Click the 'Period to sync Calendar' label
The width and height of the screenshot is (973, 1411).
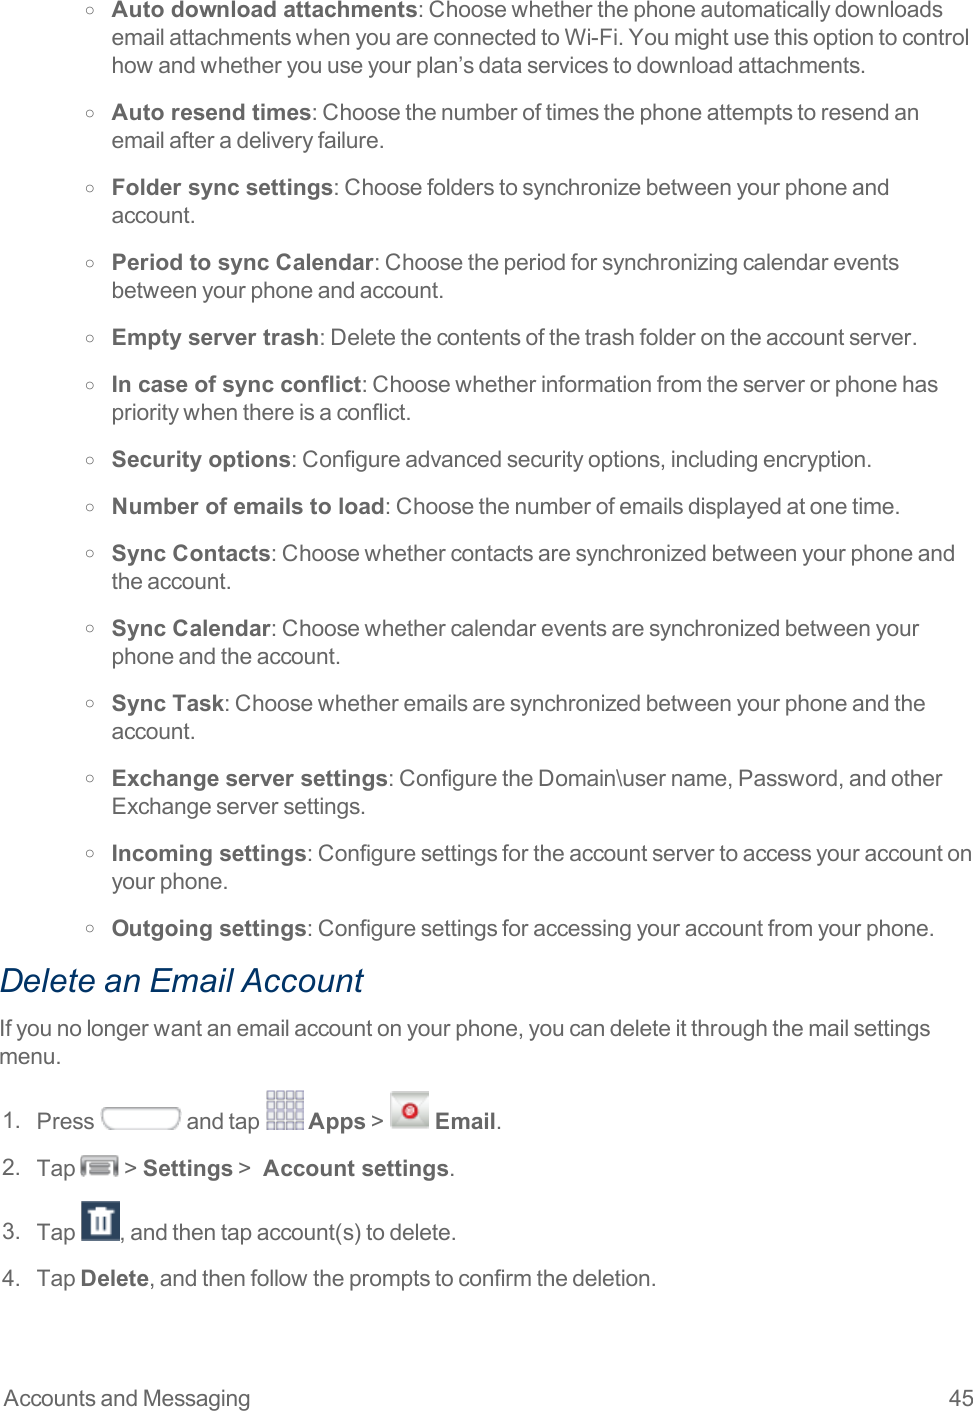pos(242,262)
